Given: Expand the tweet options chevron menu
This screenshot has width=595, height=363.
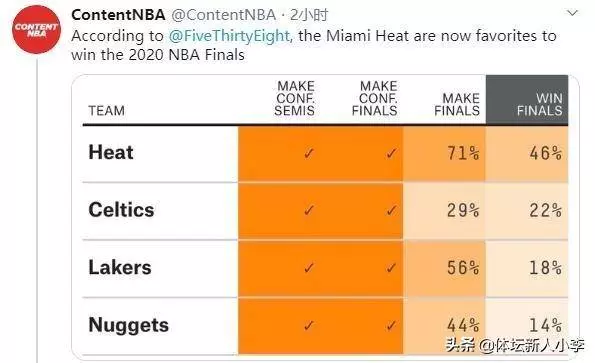Looking at the screenshot, I should click(572, 13).
